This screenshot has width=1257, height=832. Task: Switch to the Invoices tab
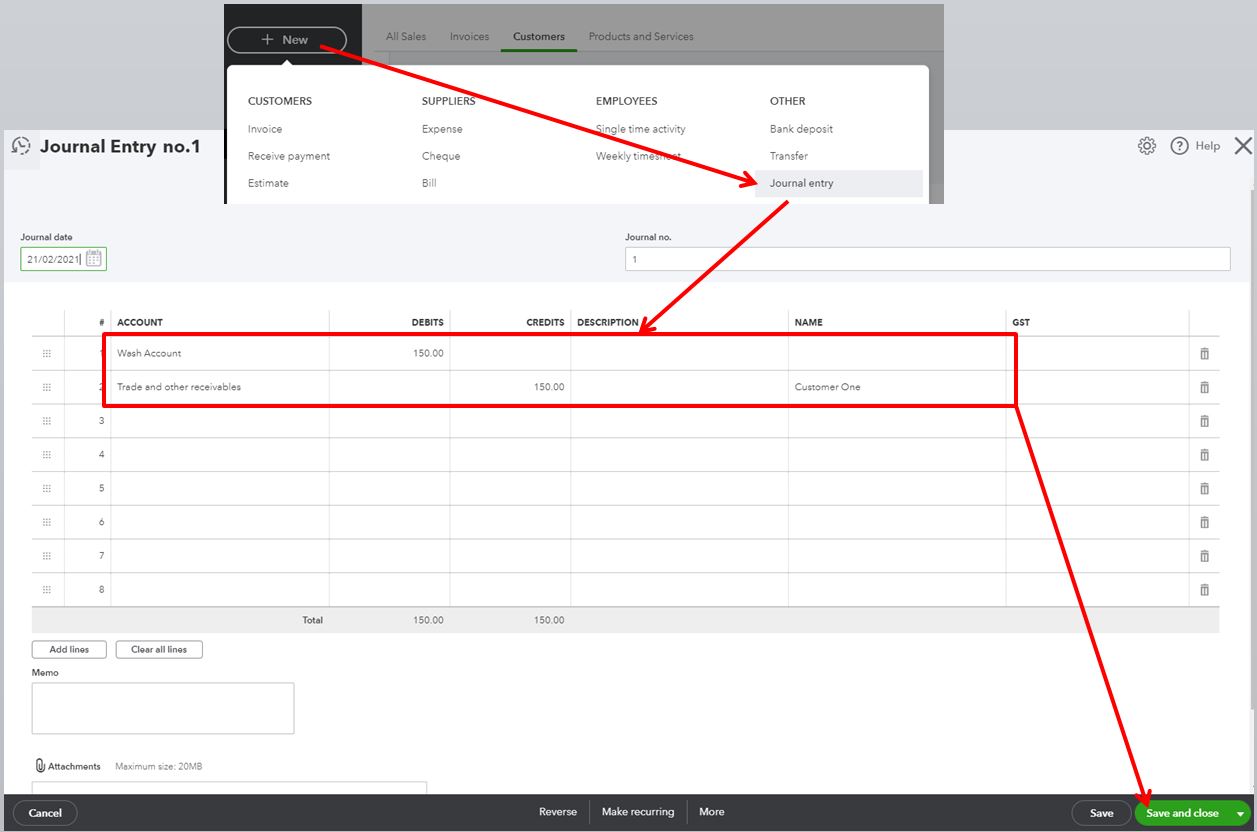pyautogui.click(x=469, y=36)
